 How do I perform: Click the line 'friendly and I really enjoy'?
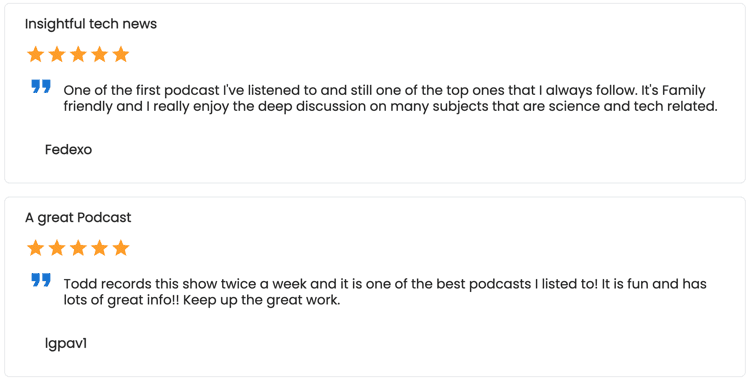click(391, 106)
